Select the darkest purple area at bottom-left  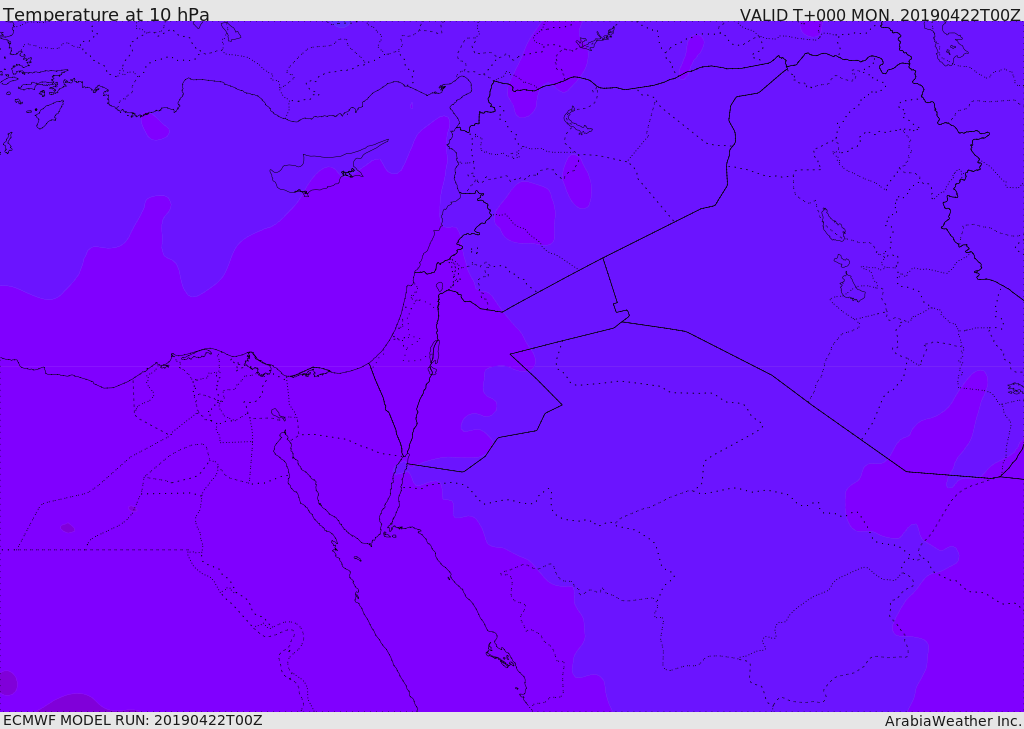point(7,683)
